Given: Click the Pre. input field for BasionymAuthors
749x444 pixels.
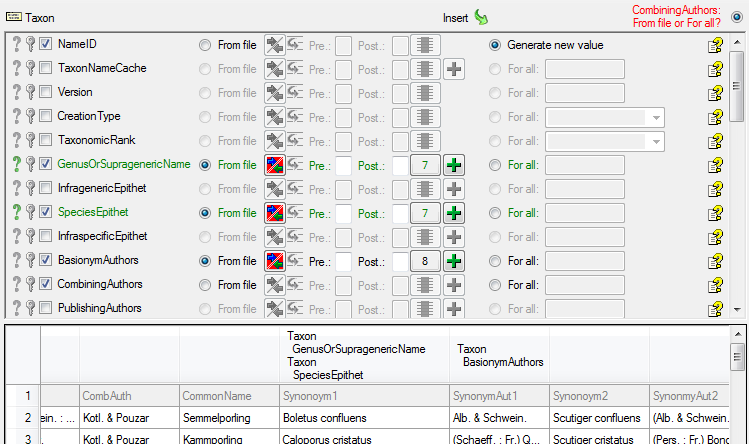Looking at the screenshot, I should point(343,261).
